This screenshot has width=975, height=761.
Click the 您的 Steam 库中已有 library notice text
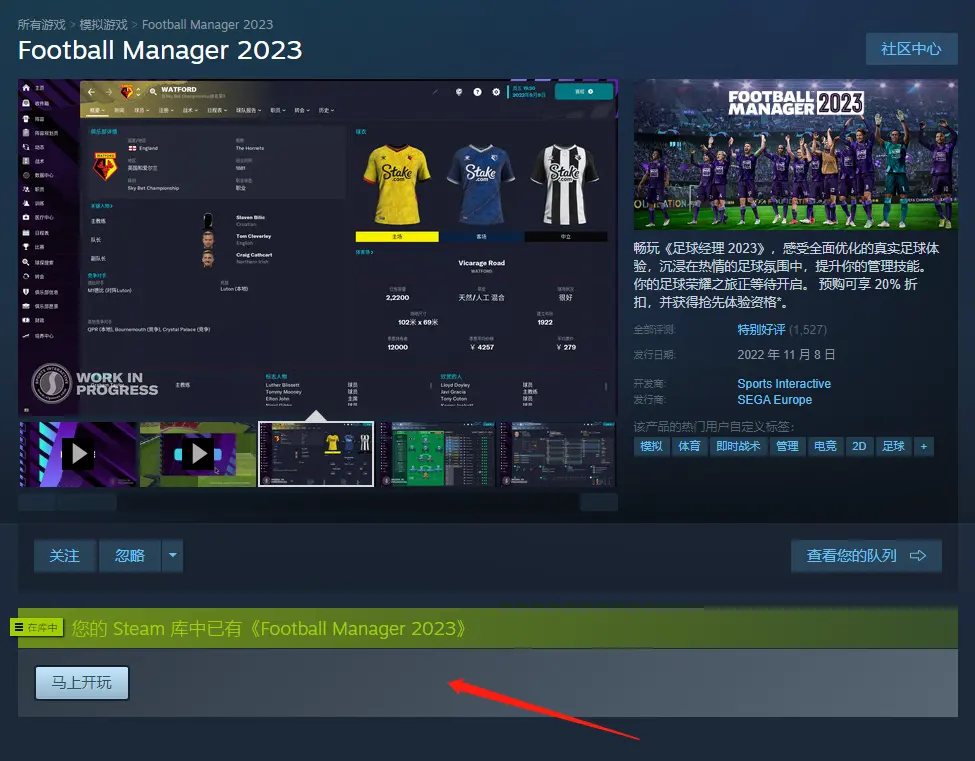[x=269, y=629]
